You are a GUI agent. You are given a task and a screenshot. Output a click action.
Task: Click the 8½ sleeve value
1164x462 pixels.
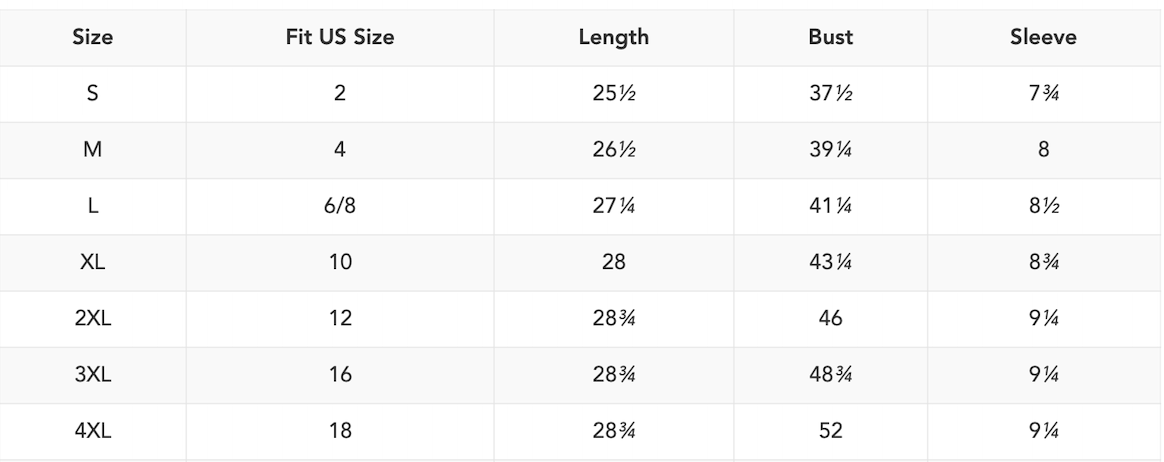coord(1043,206)
